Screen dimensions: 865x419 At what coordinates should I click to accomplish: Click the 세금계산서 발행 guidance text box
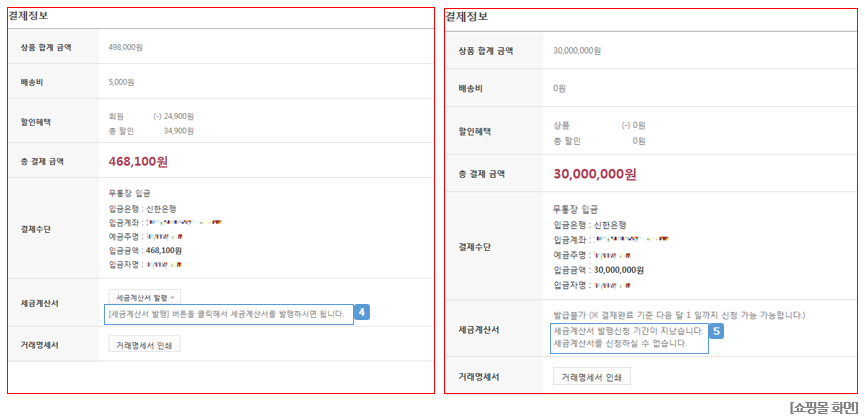click(229, 314)
